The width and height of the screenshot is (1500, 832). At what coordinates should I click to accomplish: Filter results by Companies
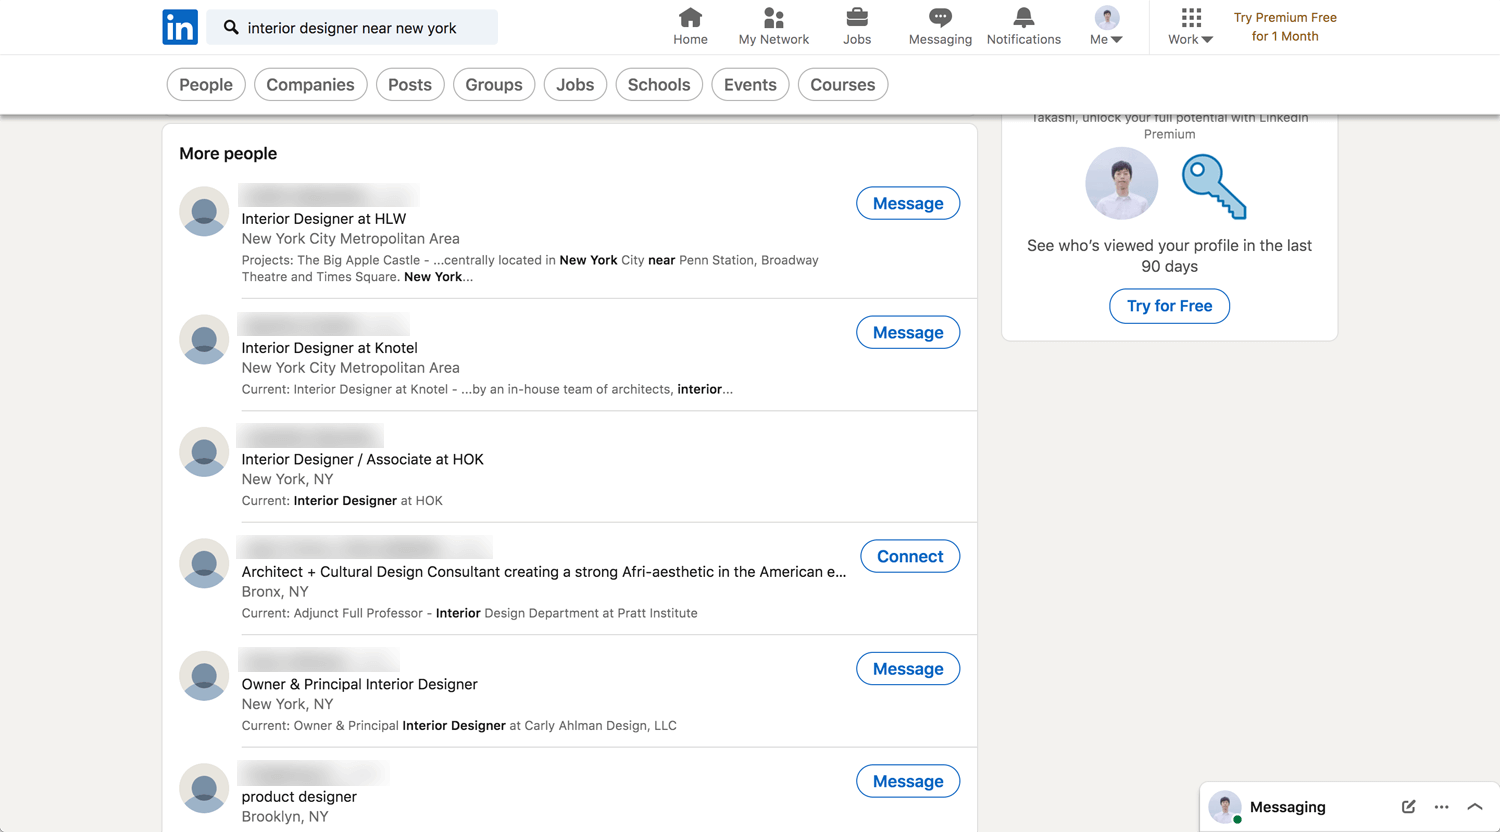click(x=310, y=85)
